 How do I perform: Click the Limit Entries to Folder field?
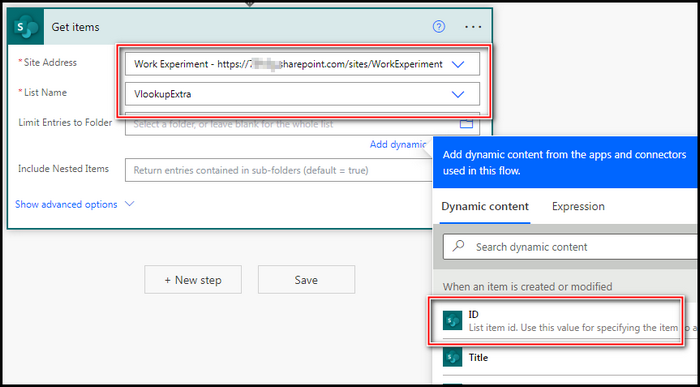[302, 124]
